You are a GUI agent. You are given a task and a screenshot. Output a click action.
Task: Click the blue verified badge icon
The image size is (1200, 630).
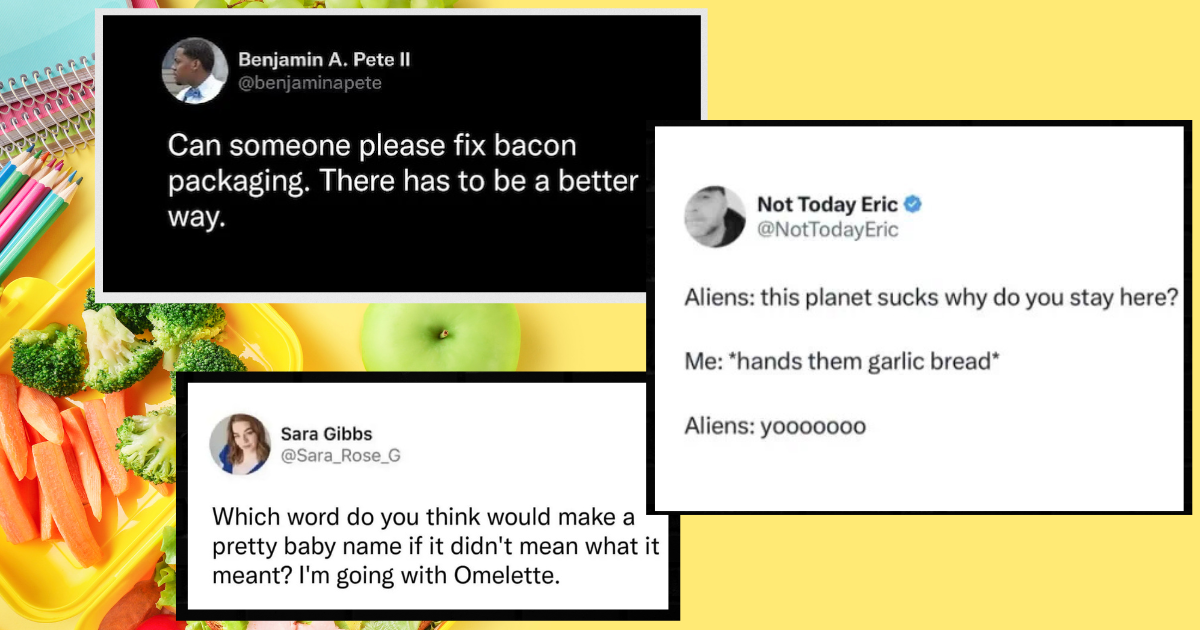913,205
